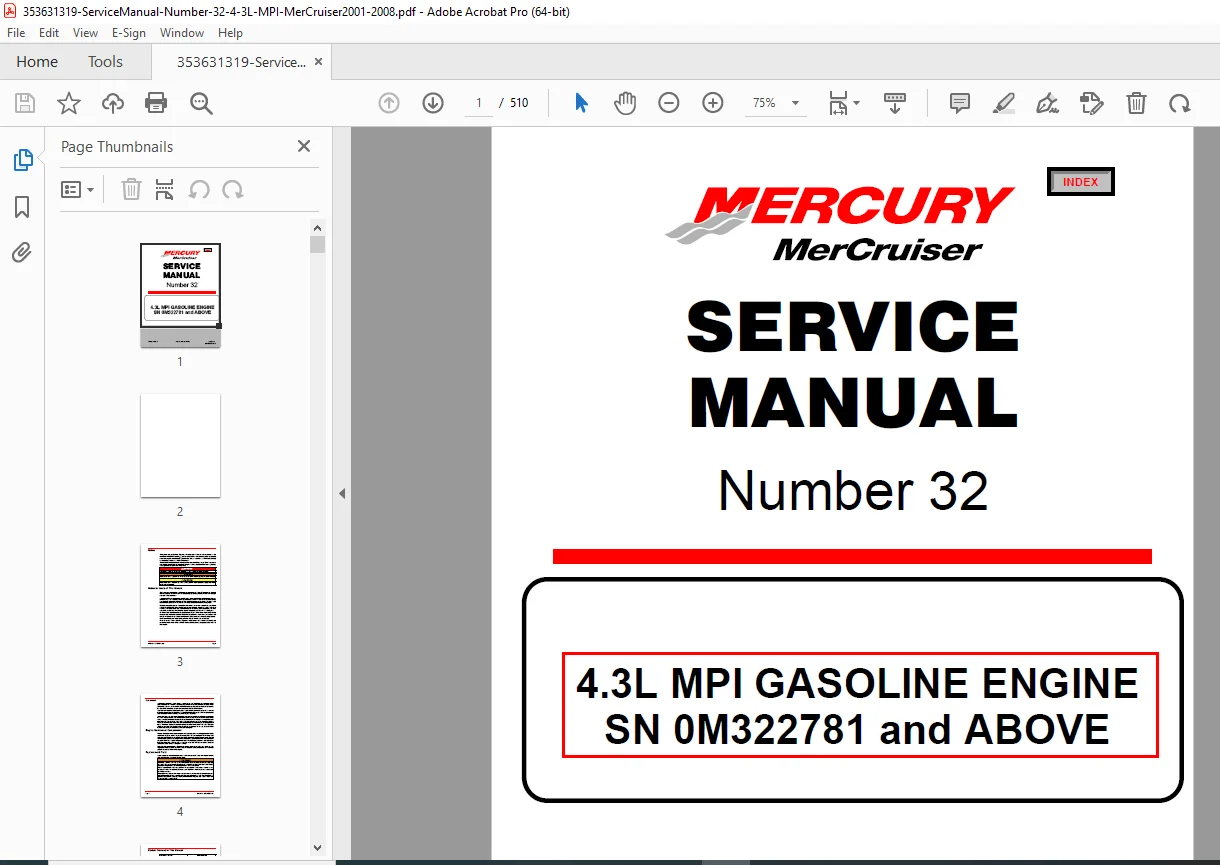Open the Bookmarks sidebar panel
The height and width of the screenshot is (865, 1220).
tap(22, 207)
